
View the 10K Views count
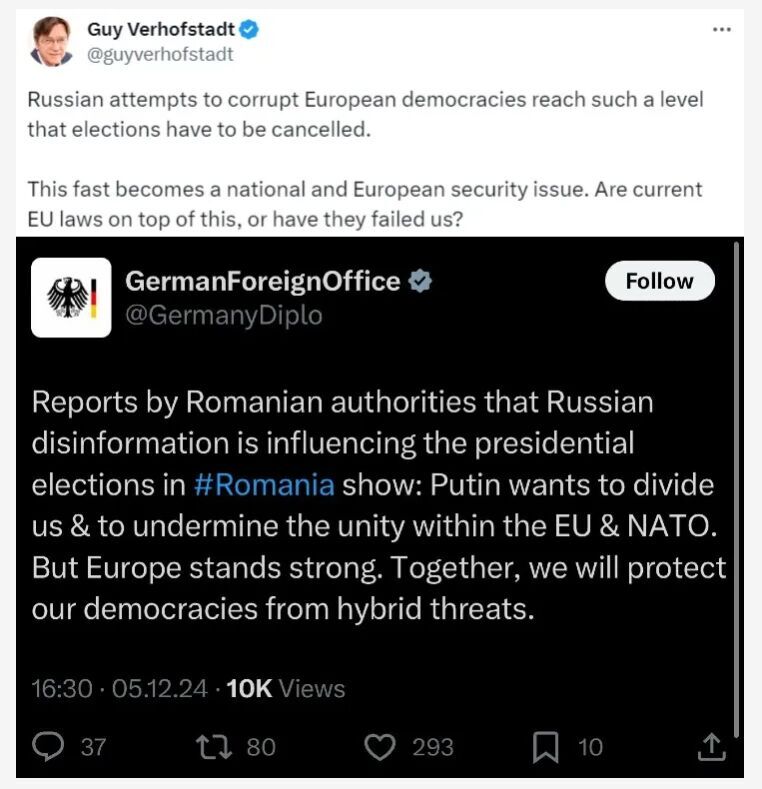(286, 689)
